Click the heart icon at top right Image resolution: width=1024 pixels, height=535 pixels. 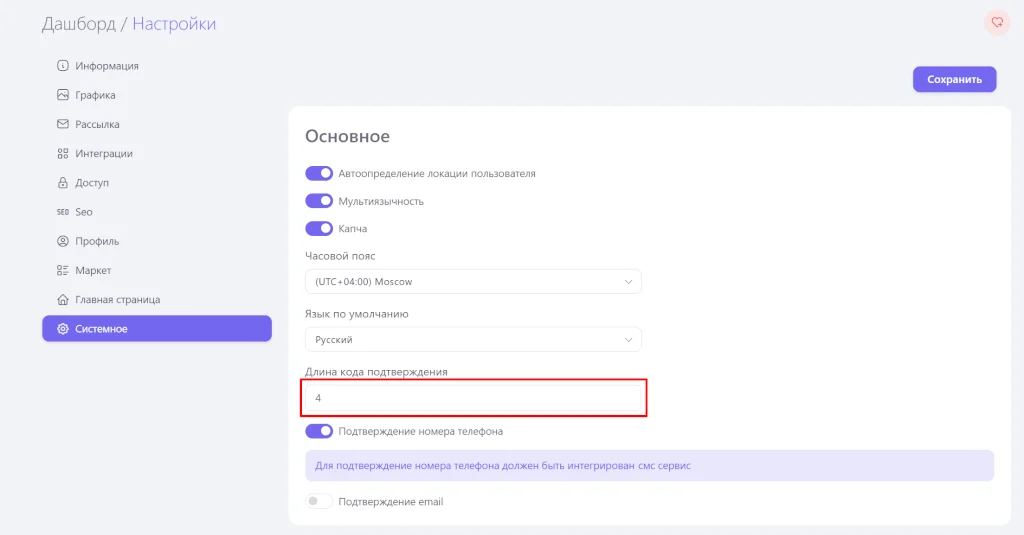(996, 22)
